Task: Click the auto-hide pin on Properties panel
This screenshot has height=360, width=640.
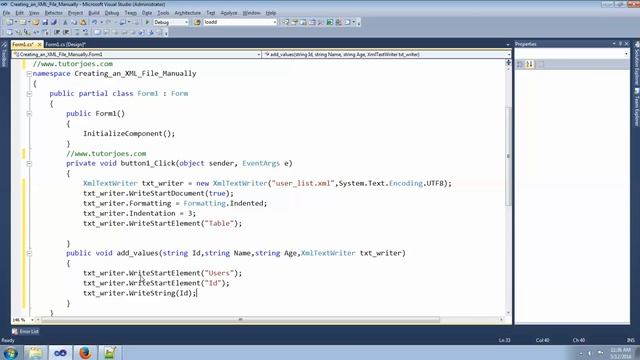Action: (620, 44)
